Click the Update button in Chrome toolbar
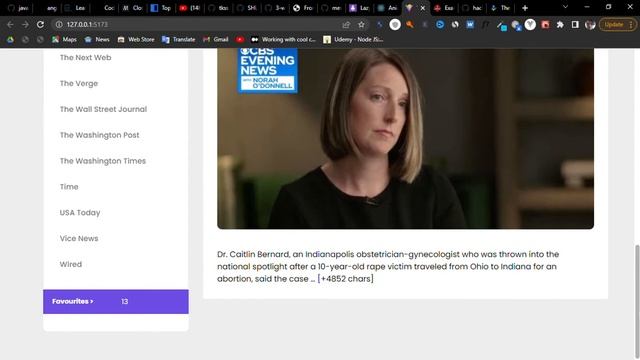Viewport: 640px width, 360px height. point(618,24)
